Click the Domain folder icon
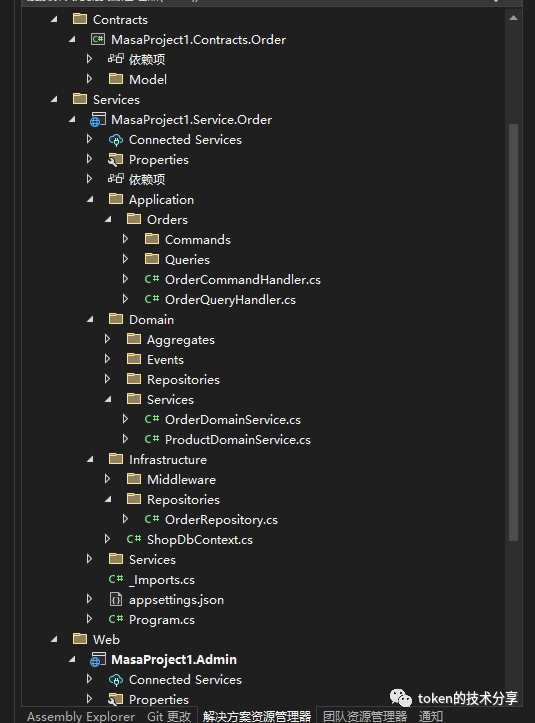 tap(116, 319)
